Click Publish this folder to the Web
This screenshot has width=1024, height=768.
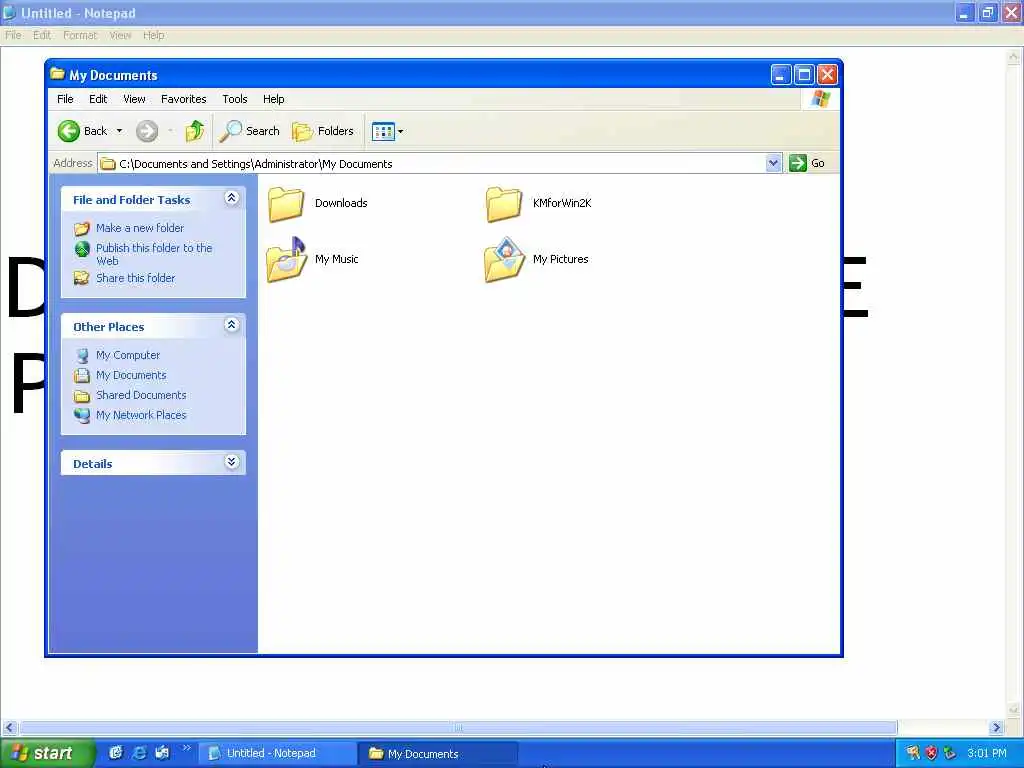[x=154, y=255]
